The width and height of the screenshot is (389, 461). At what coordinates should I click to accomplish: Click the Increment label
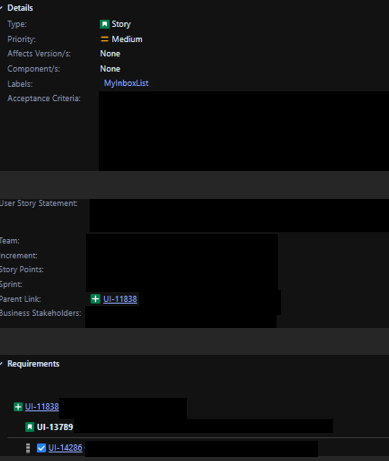point(19,256)
